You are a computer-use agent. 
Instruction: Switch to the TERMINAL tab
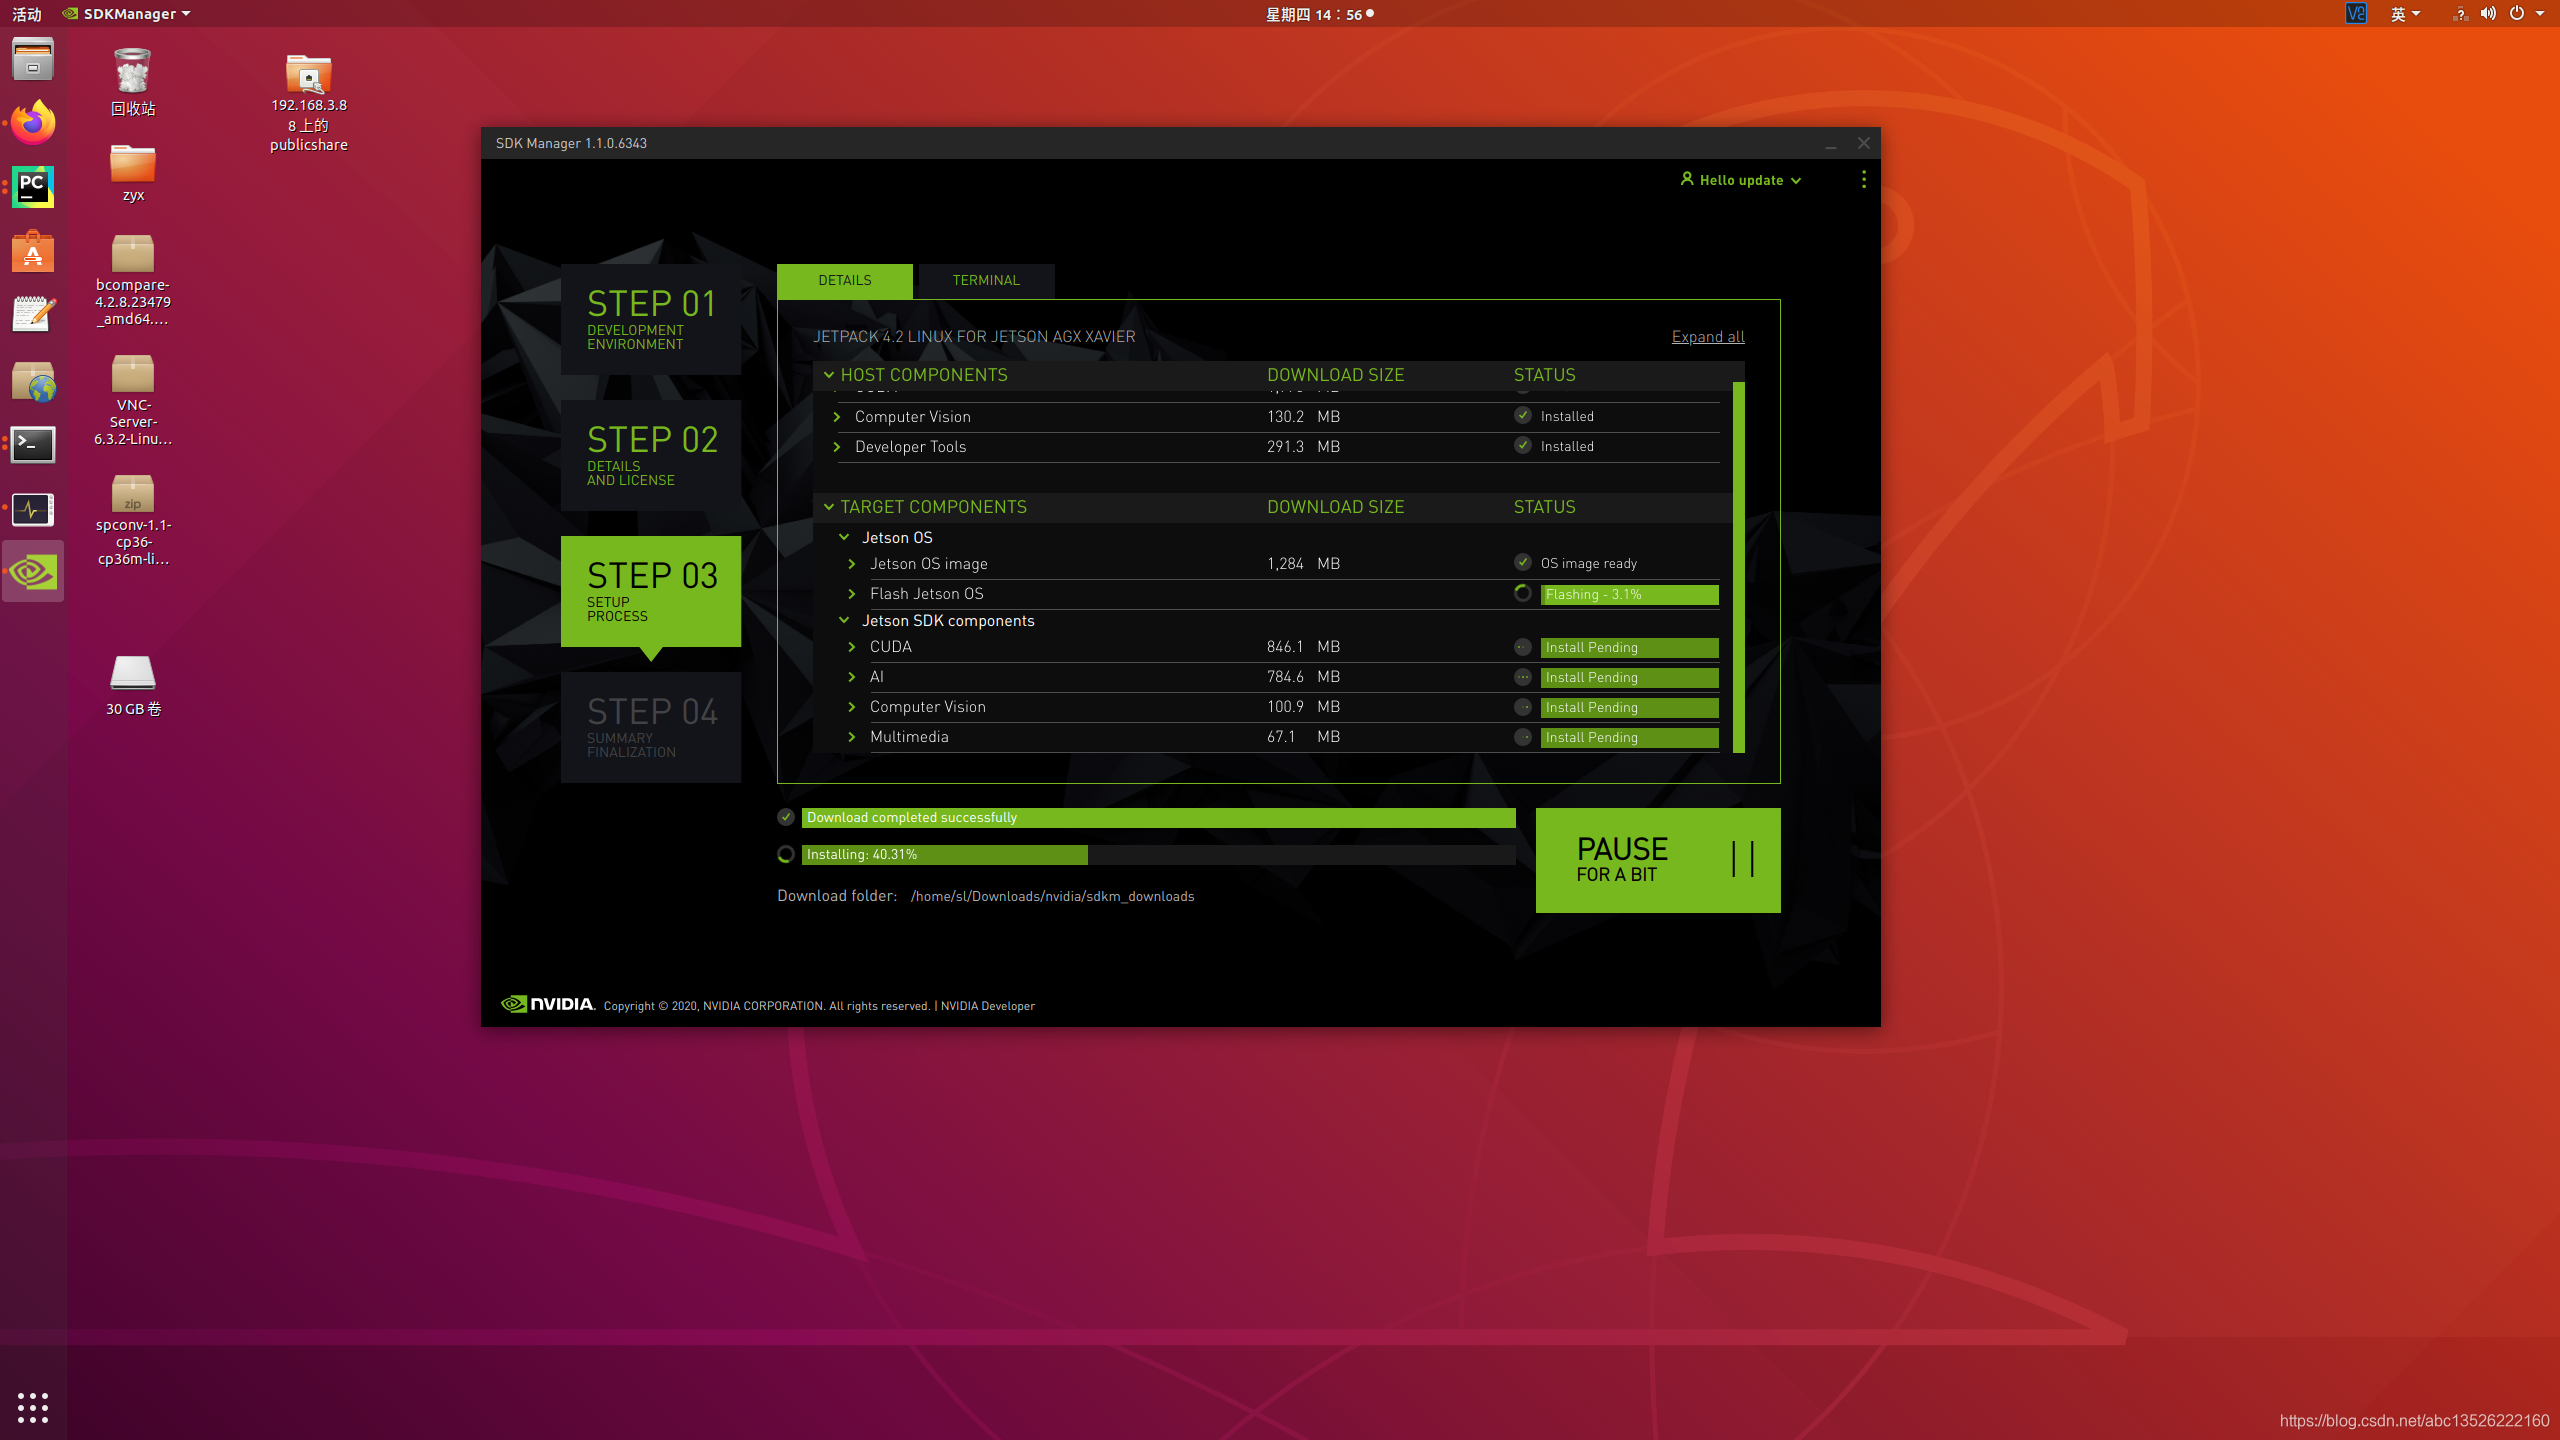(986, 281)
